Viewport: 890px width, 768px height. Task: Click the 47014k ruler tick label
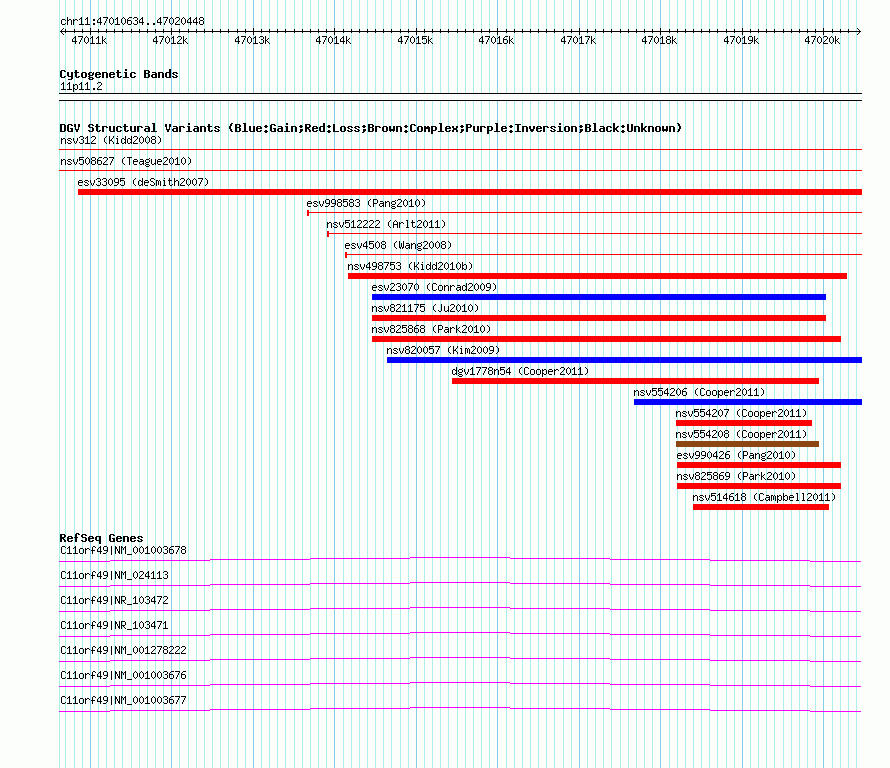point(333,40)
